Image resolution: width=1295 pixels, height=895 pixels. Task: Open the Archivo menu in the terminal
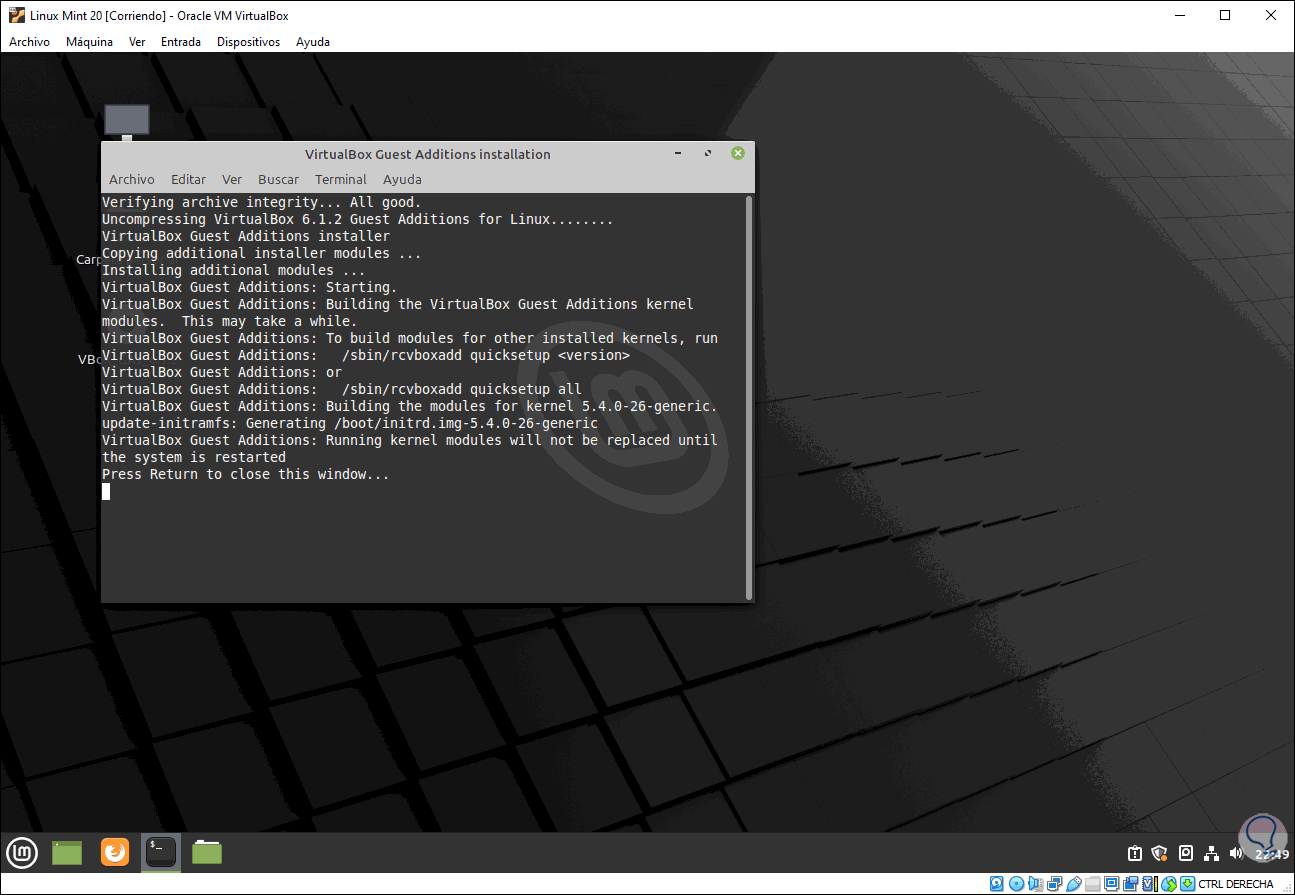132,180
